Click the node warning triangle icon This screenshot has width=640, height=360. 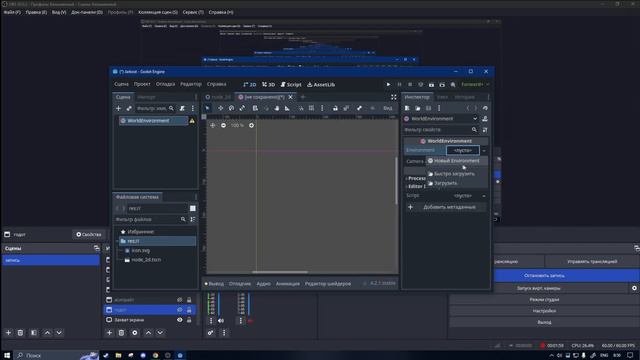click(192, 121)
